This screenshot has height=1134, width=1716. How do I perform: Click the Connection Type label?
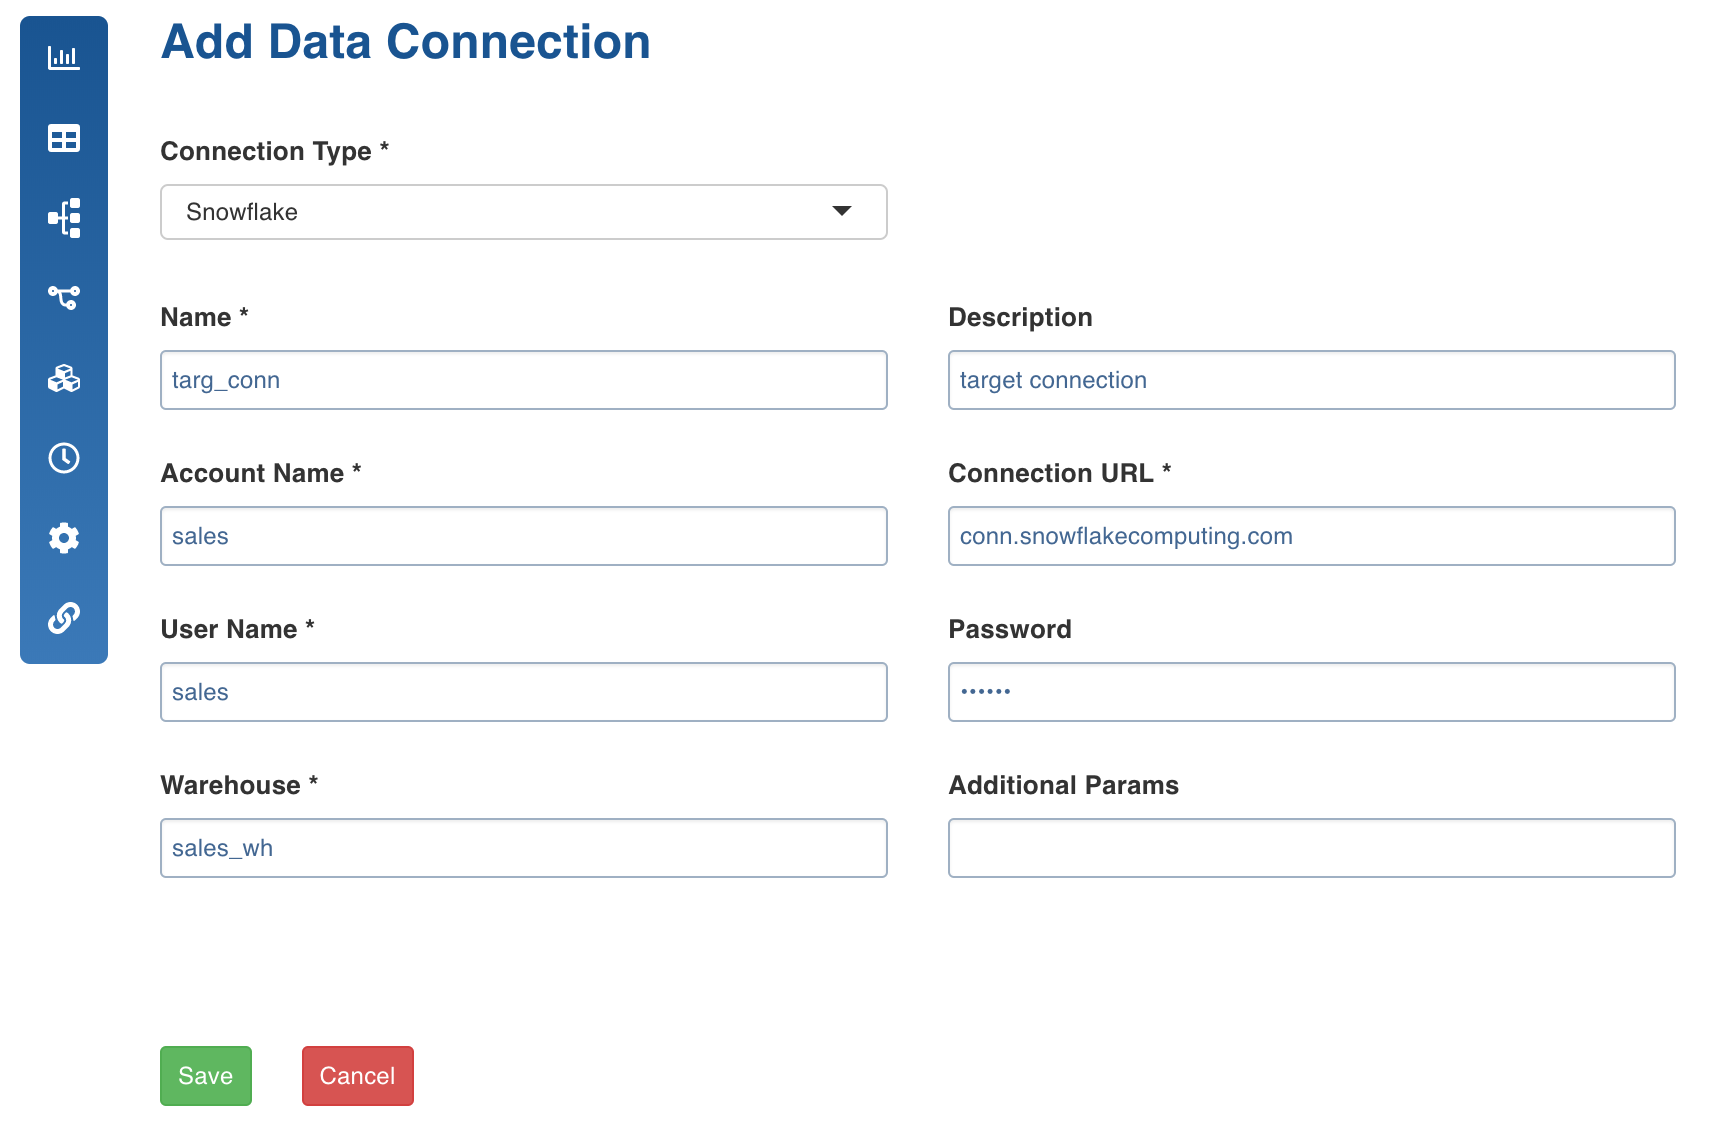(x=275, y=151)
